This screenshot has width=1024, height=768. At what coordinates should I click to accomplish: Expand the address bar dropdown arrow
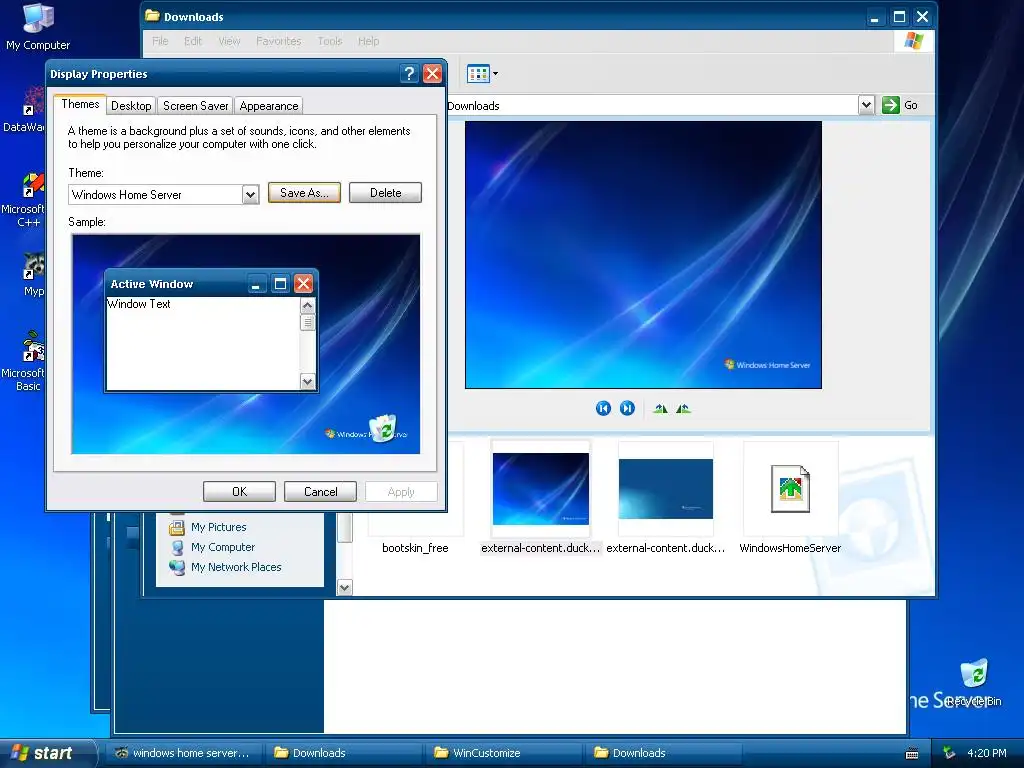[x=866, y=105]
